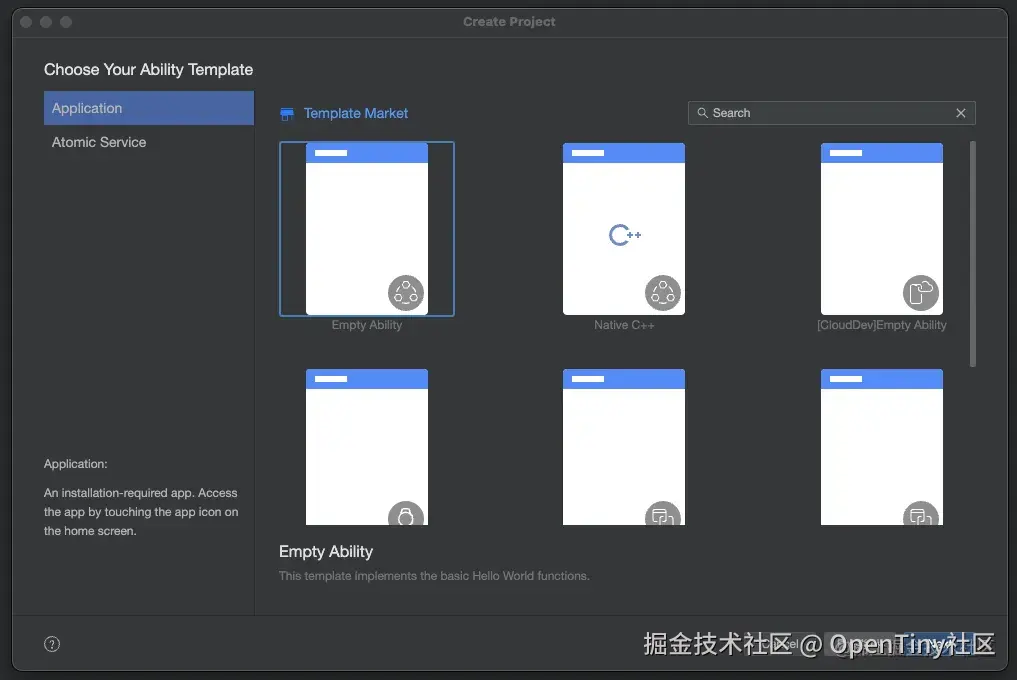
Task: Click the help question mark icon at bottom left
Action: pos(51,644)
